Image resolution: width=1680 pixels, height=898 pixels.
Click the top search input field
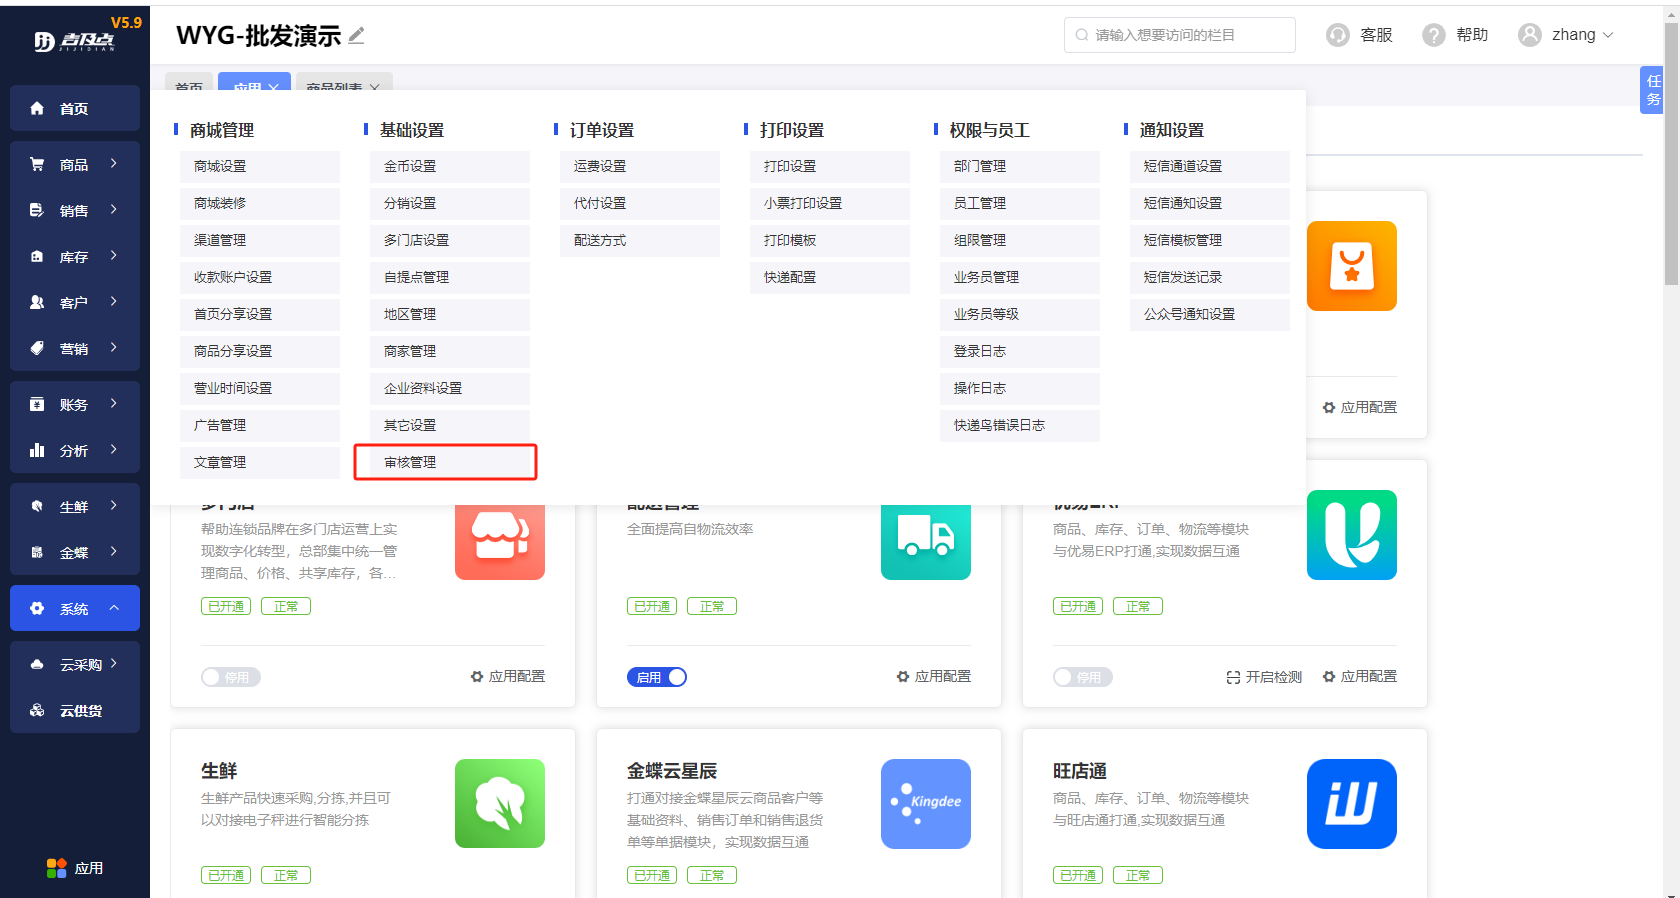[x=1180, y=35]
